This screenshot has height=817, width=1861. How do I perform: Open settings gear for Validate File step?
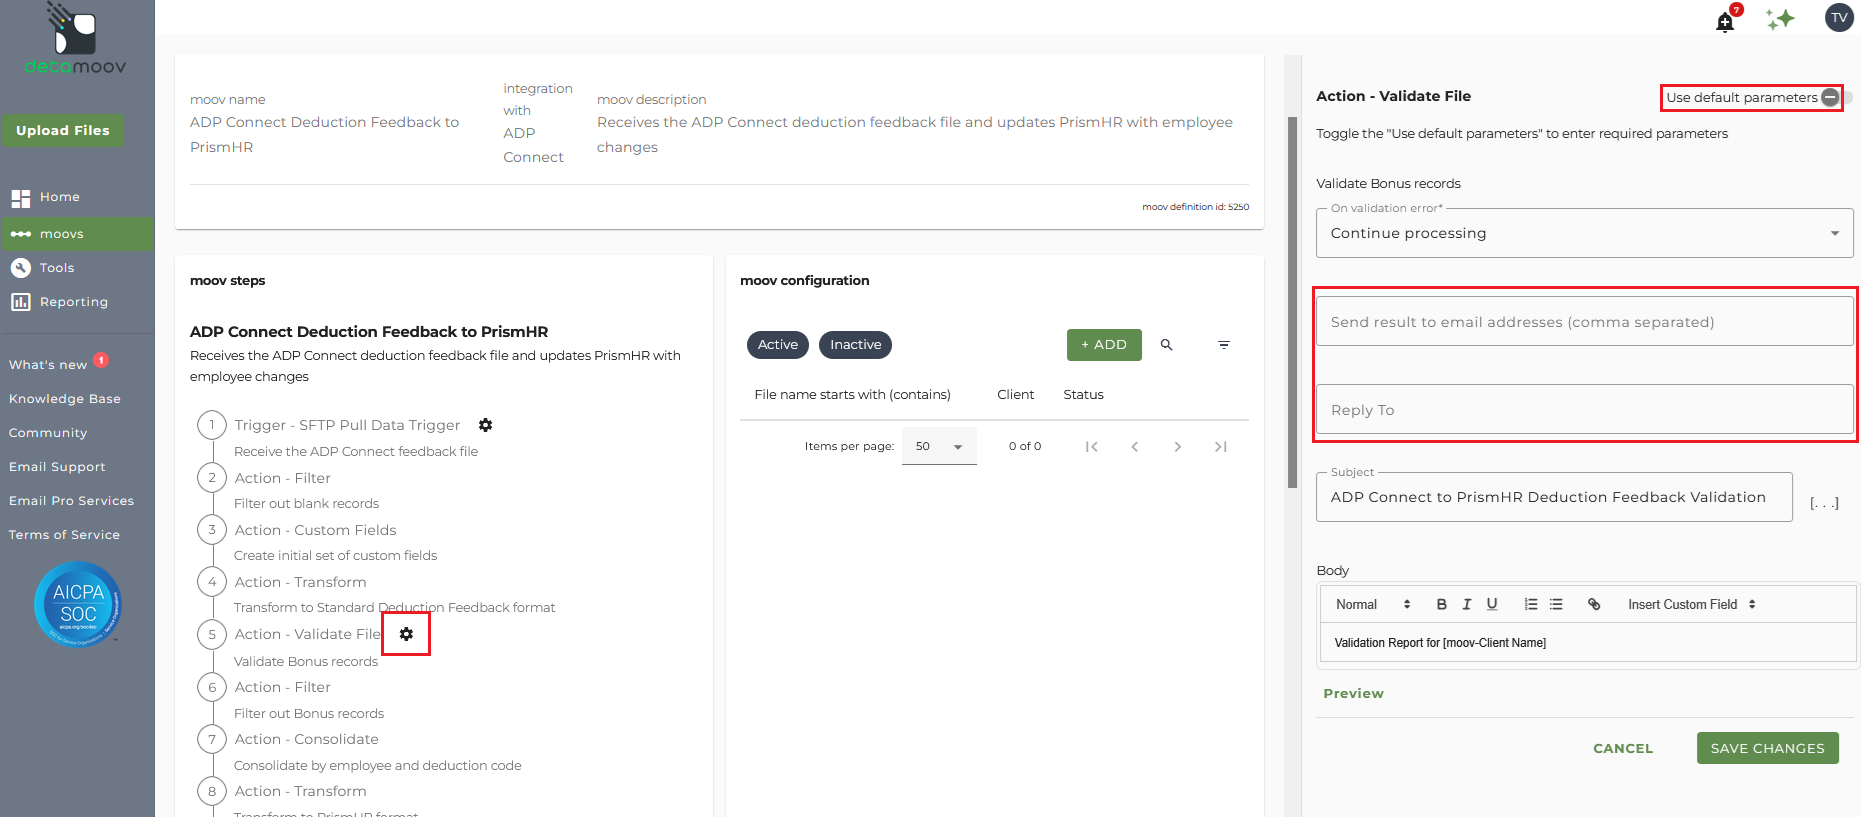coord(406,634)
